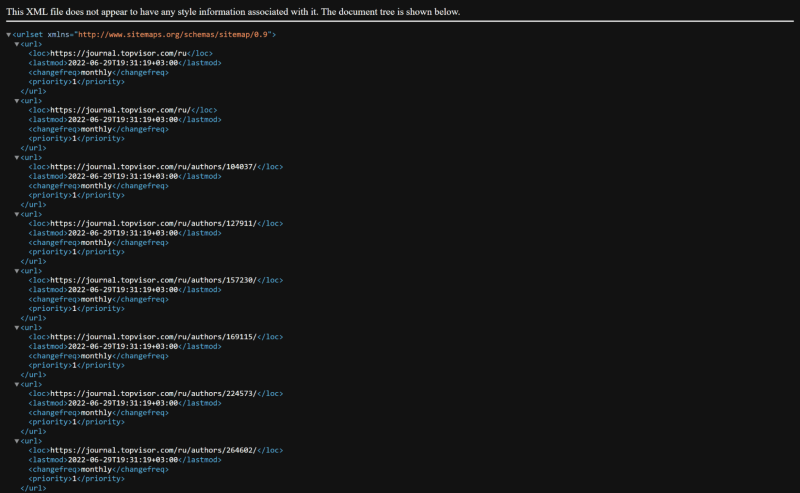Collapse the url entry for authors/264602

(17, 441)
